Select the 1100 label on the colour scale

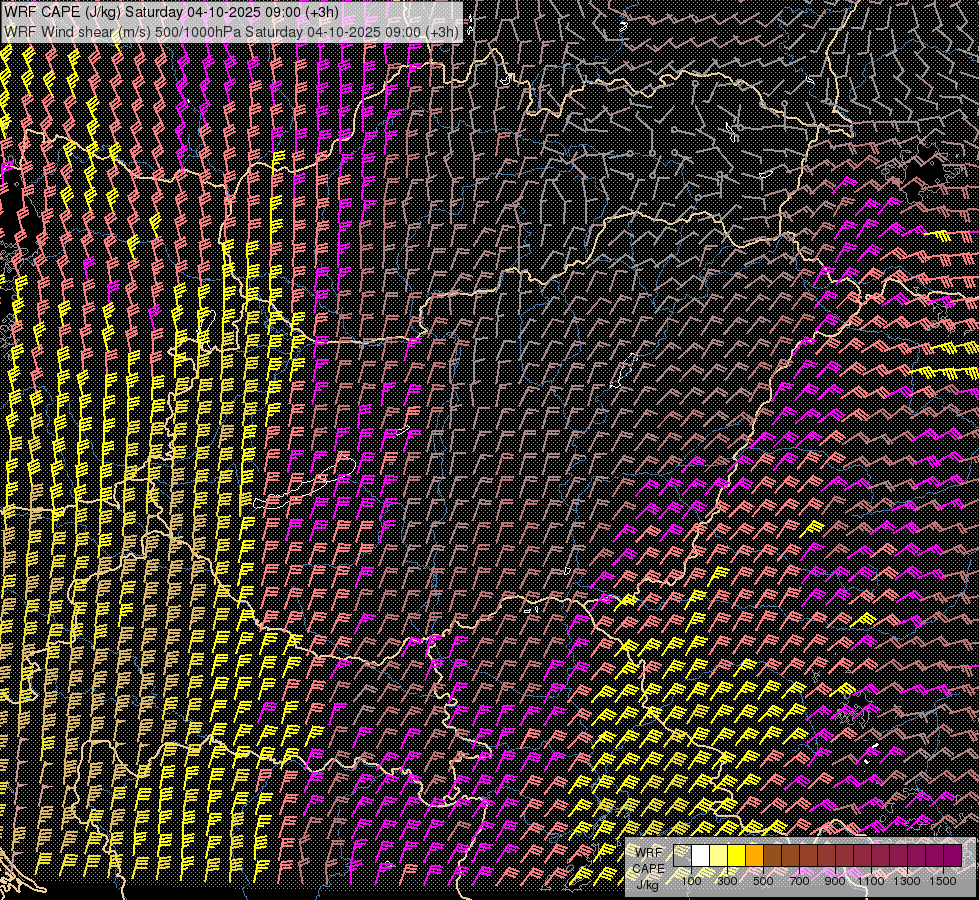click(x=871, y=881)
